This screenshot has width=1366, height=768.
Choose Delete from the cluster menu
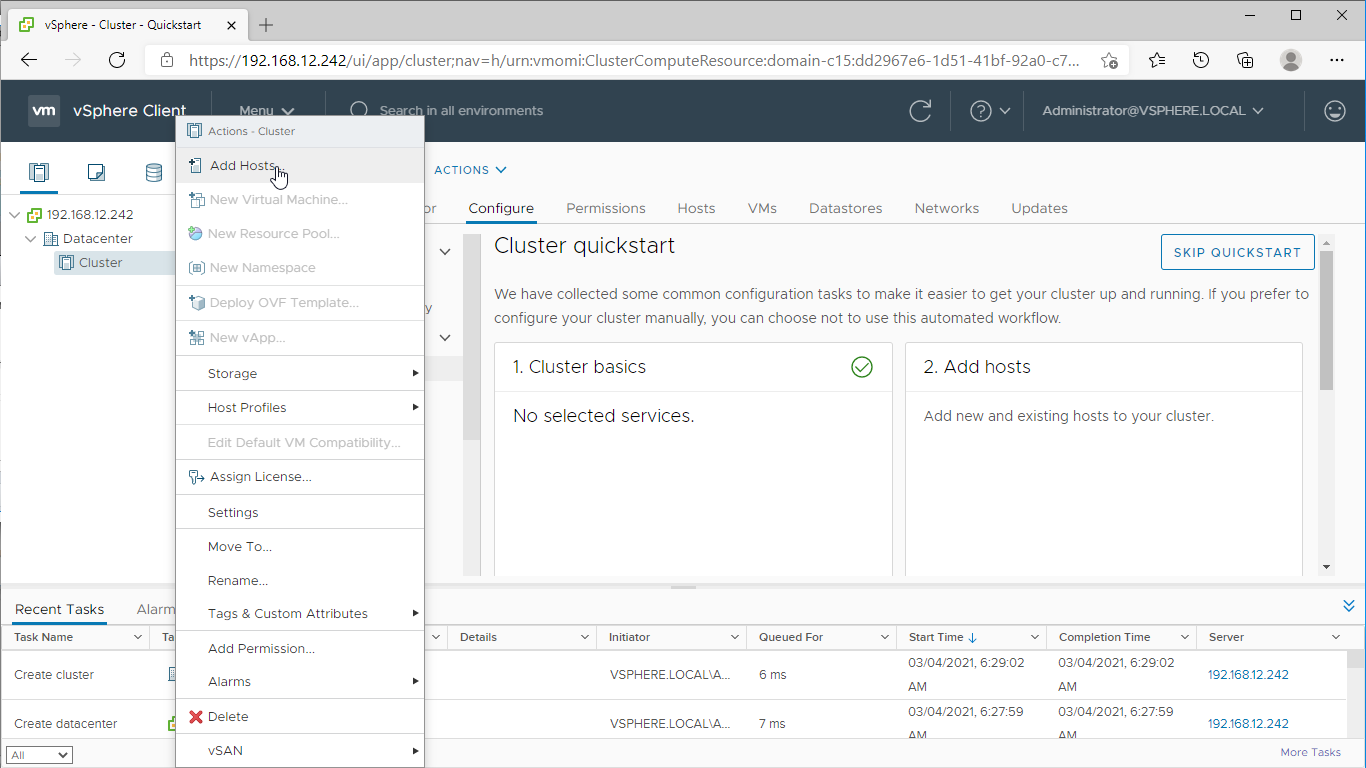click(x=300, y=717)
